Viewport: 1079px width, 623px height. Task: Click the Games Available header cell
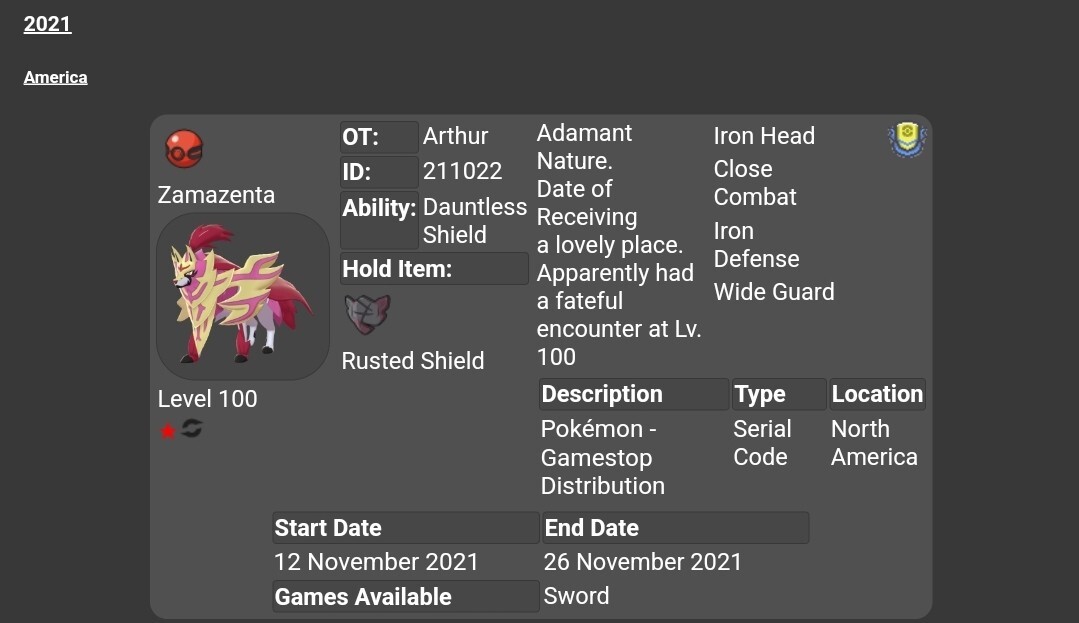pyautogui.click(x=405, y=596)
